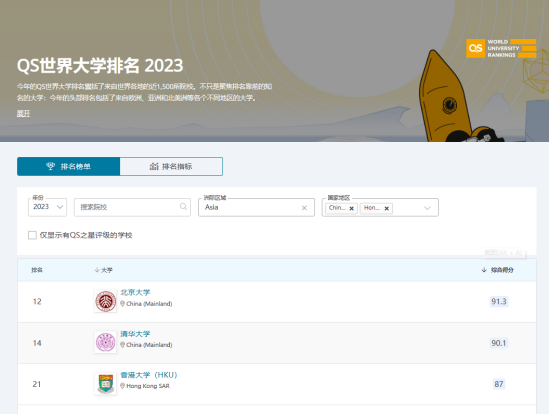Viewport: 549px width, 414px height.
Task: Click the QS世界大学排名 2023 heading
Action: coord(100,65)
